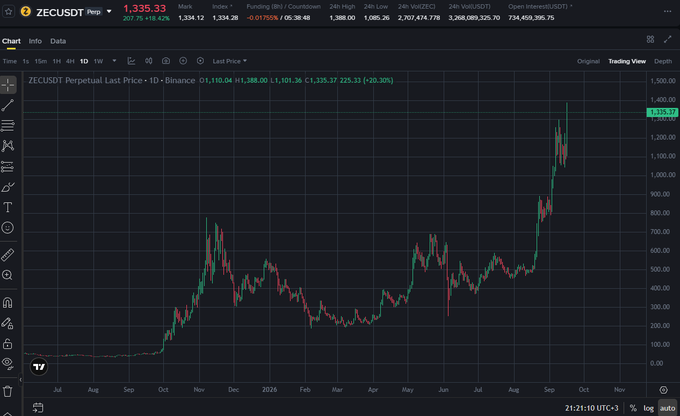Toggle log scale mode
The image size is (680, 416).
click(x=648, y=408)
